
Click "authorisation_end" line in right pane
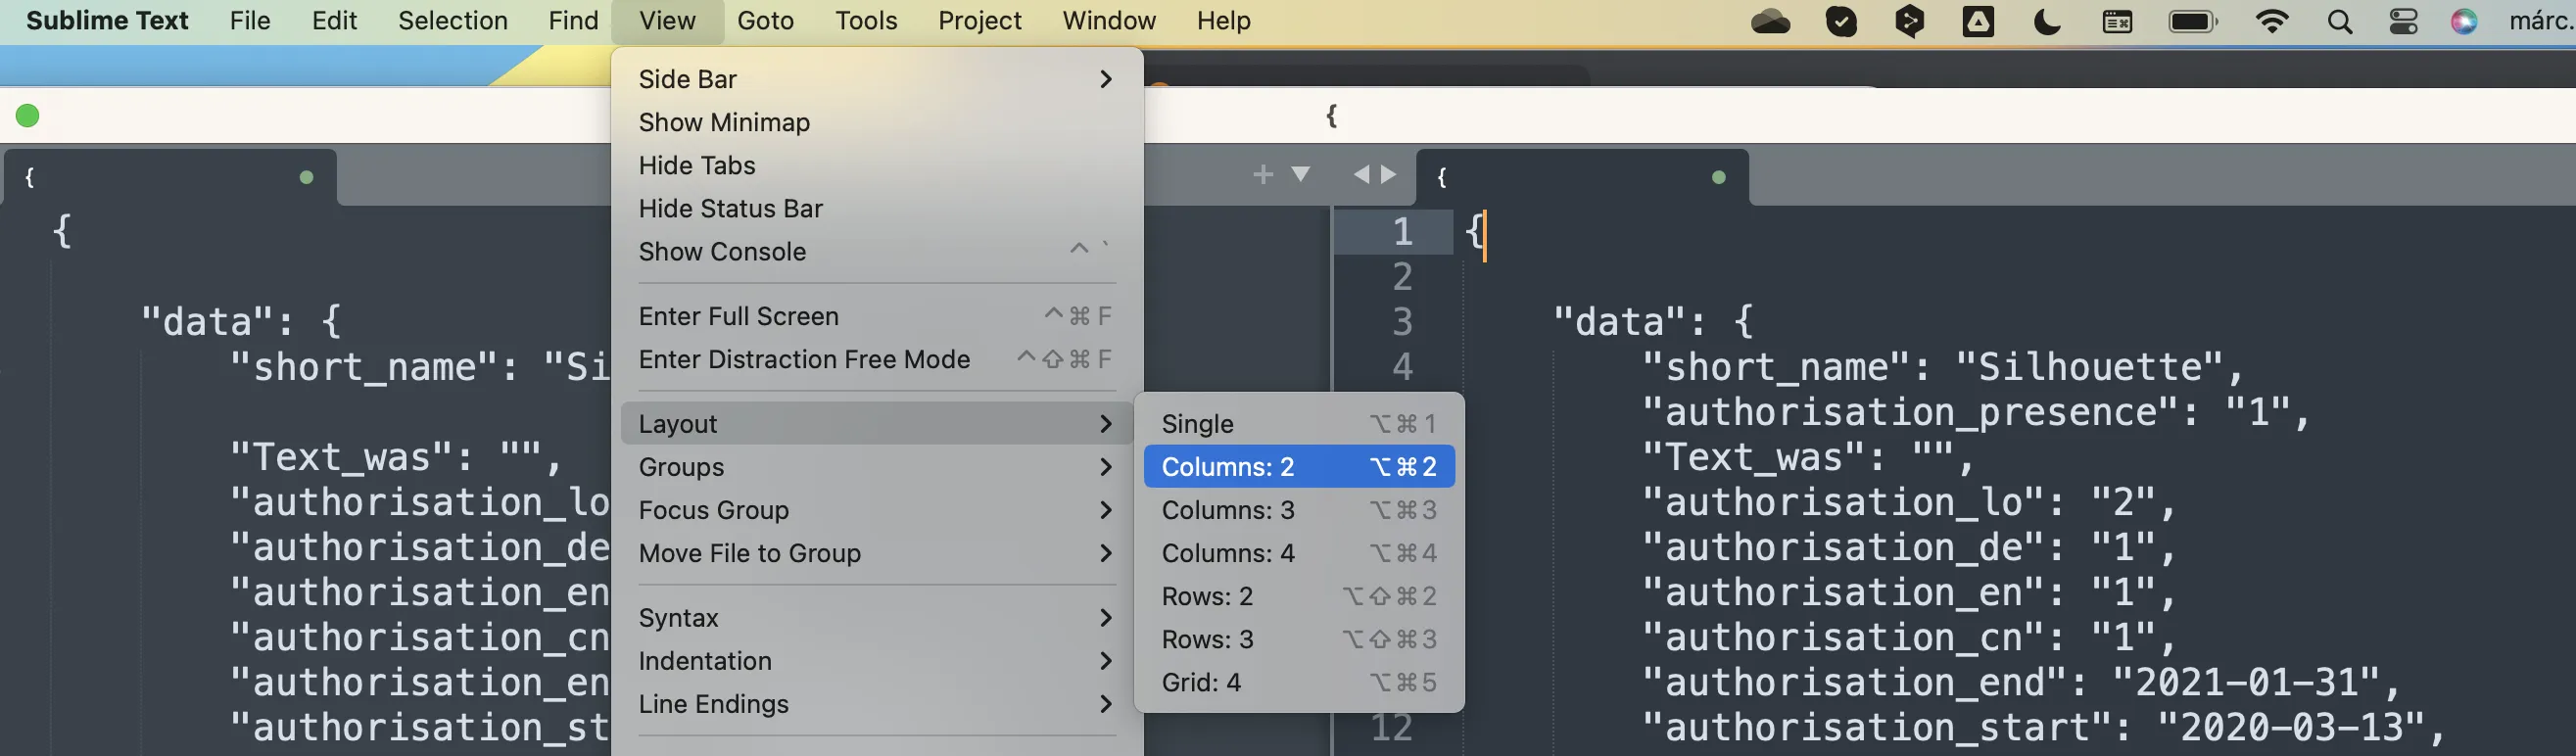coord(2021,682)
